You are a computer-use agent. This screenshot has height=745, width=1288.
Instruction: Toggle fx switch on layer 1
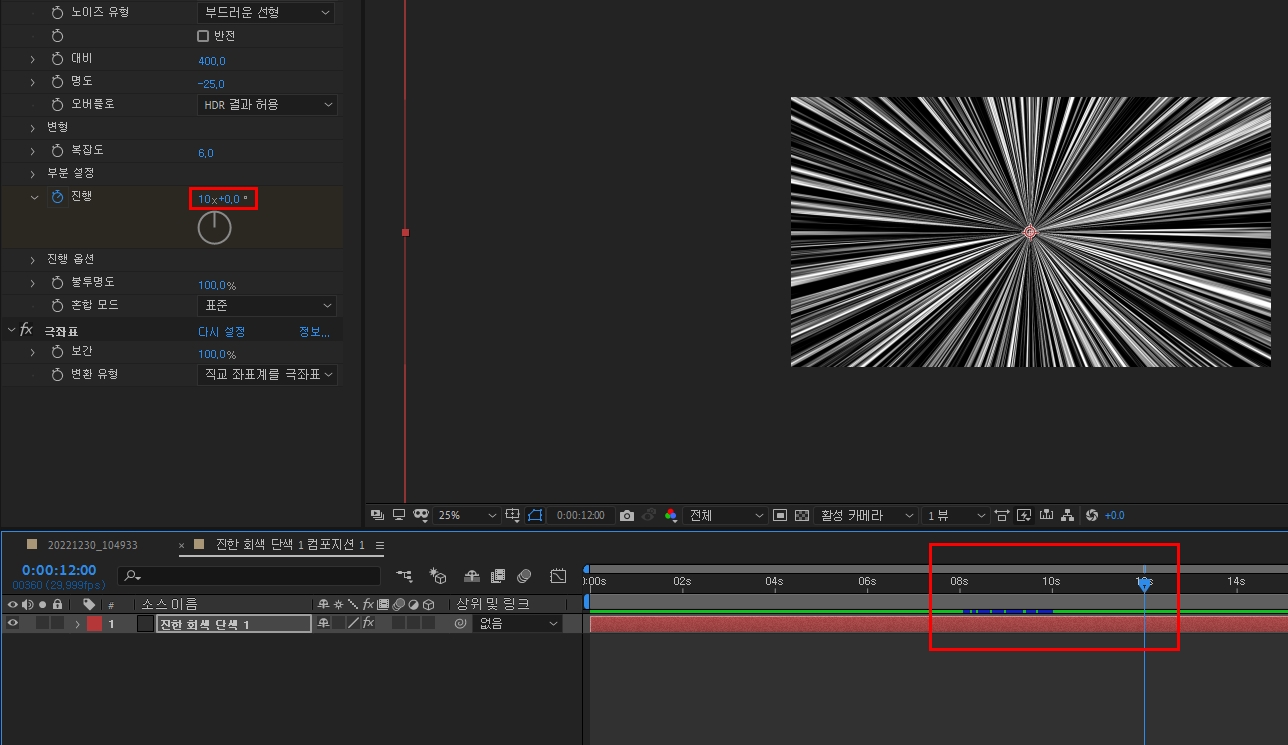368,623
